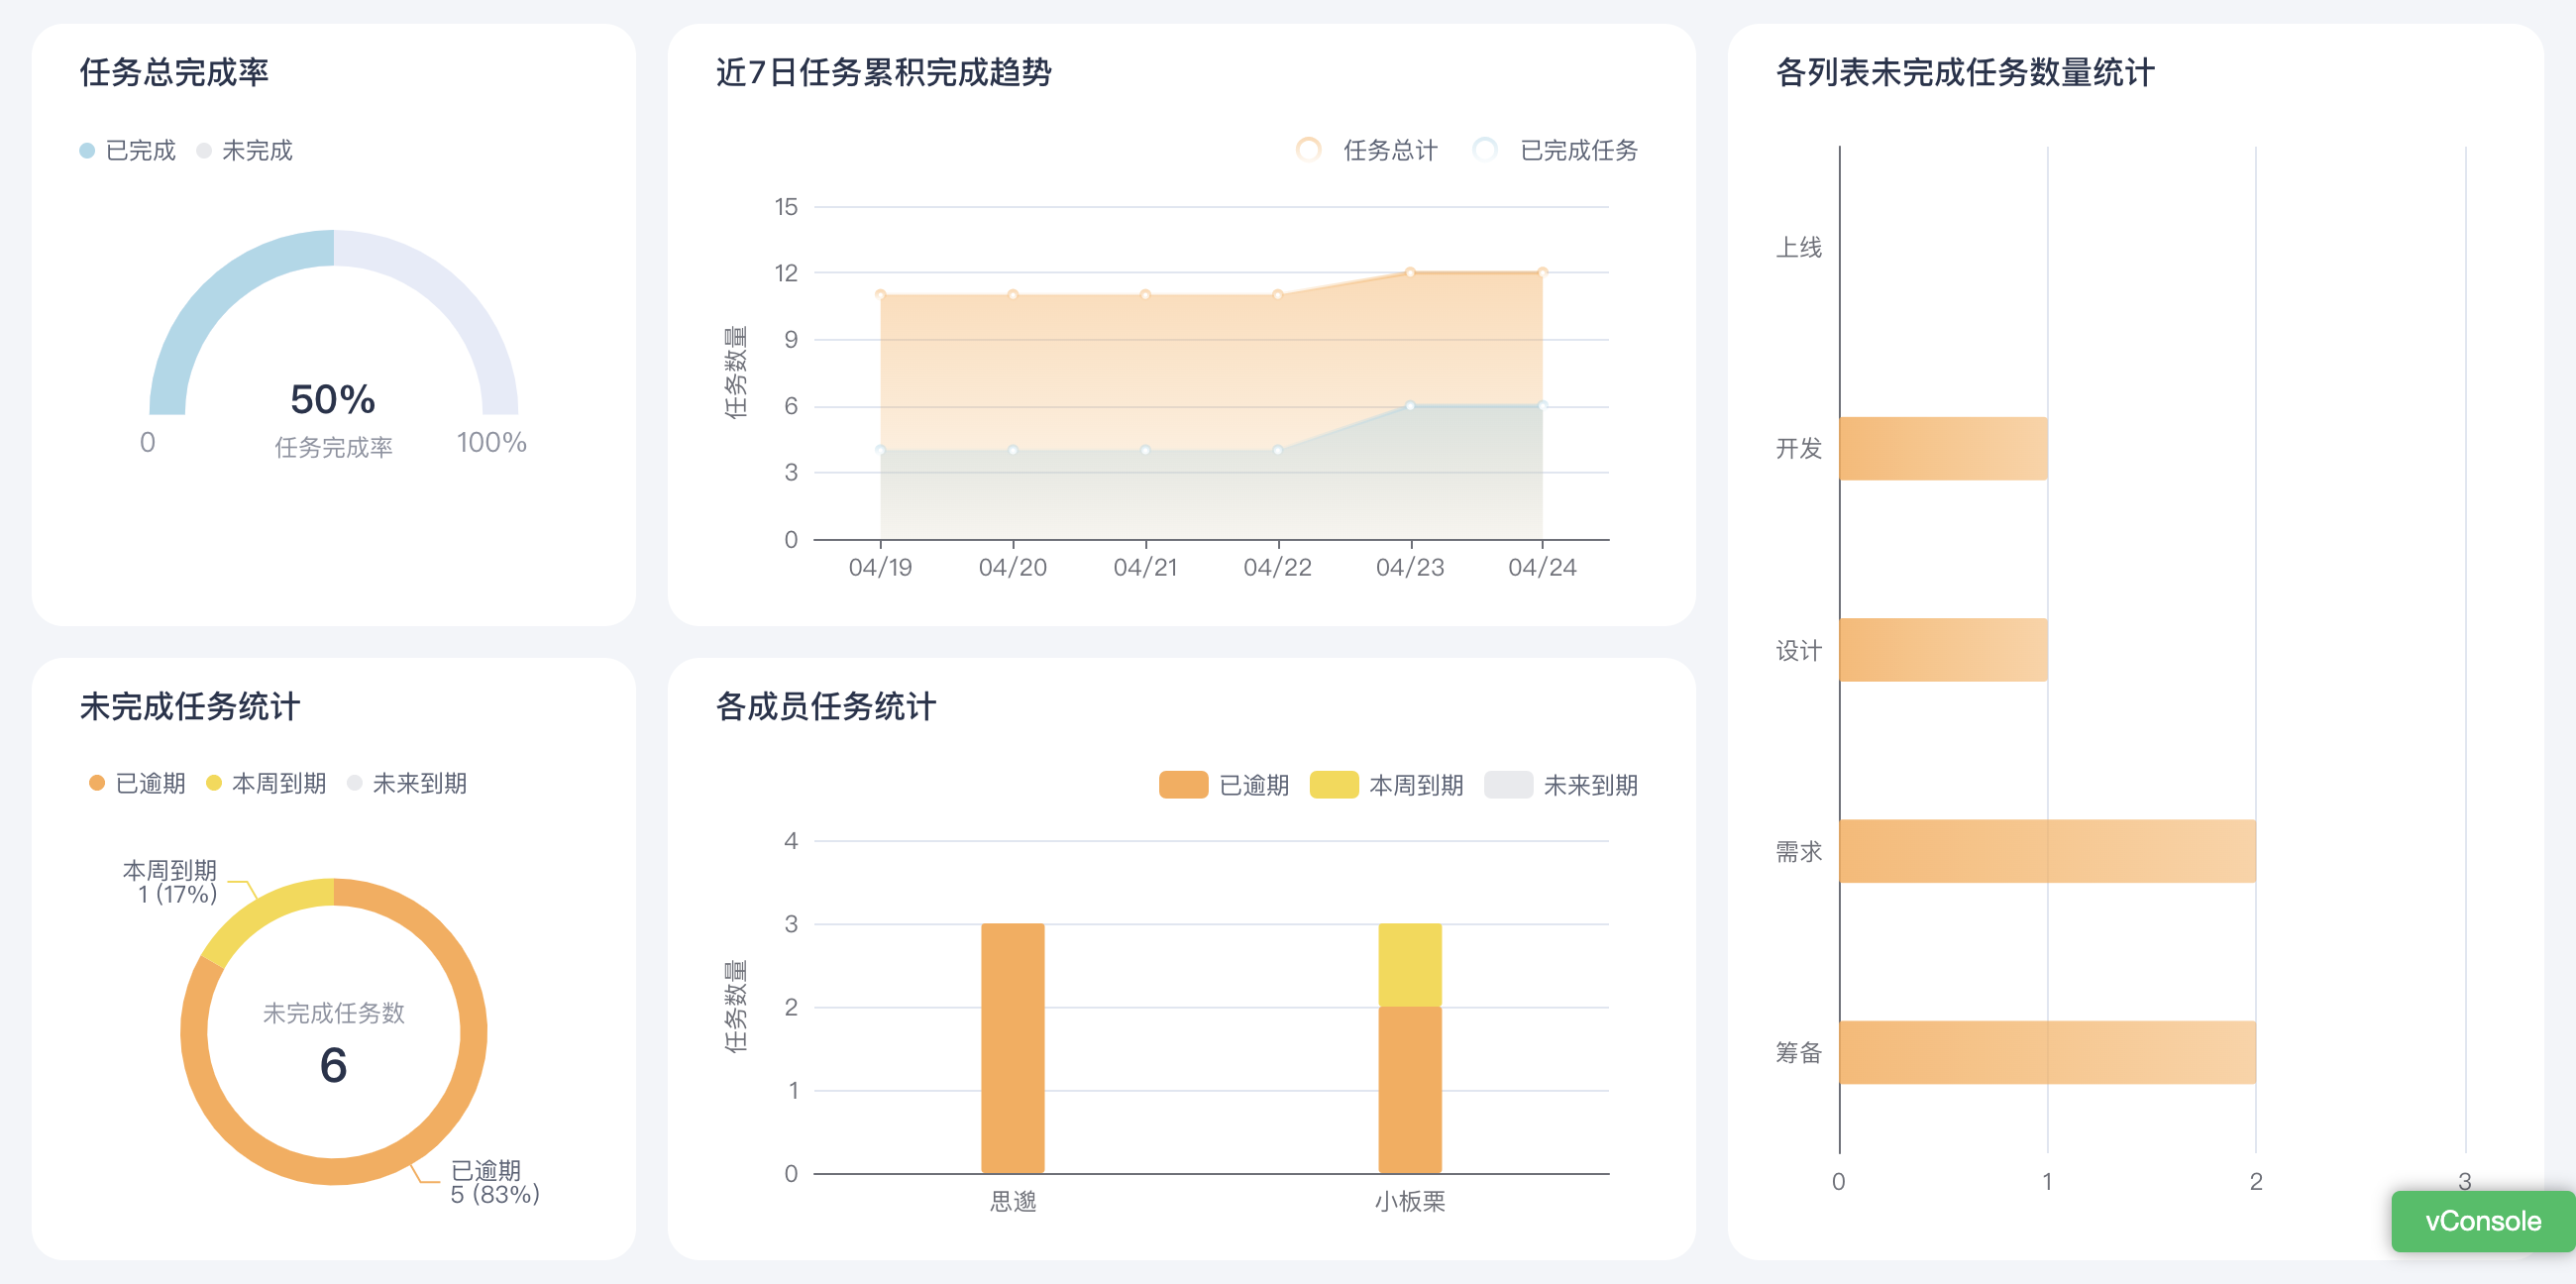Toggle 已完成任务 legend circle icon in trend chart

1485,150
